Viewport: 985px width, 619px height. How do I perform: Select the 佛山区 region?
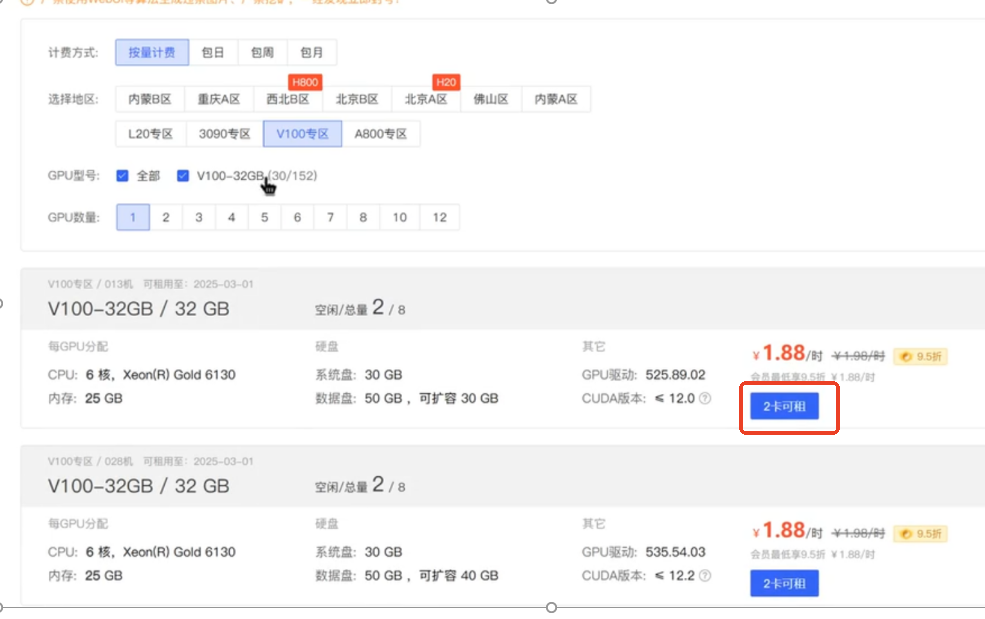pyautogui.click(x=491, y=99)
